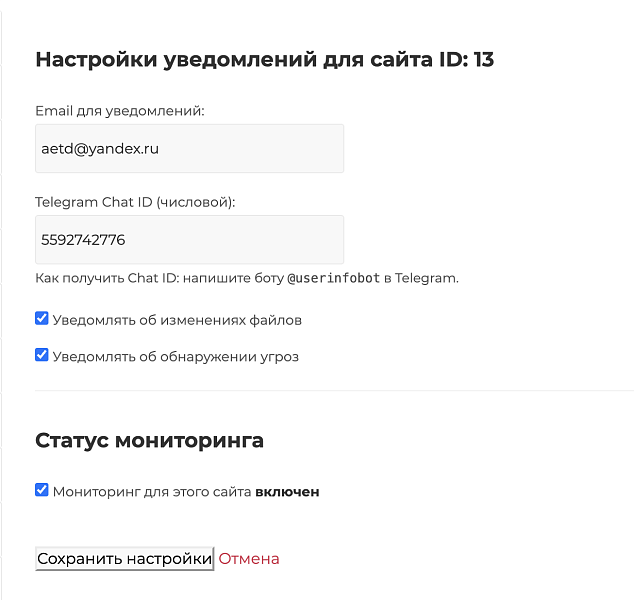Click the label text Мониторинг для этого сайта

(x=152, y=492)
